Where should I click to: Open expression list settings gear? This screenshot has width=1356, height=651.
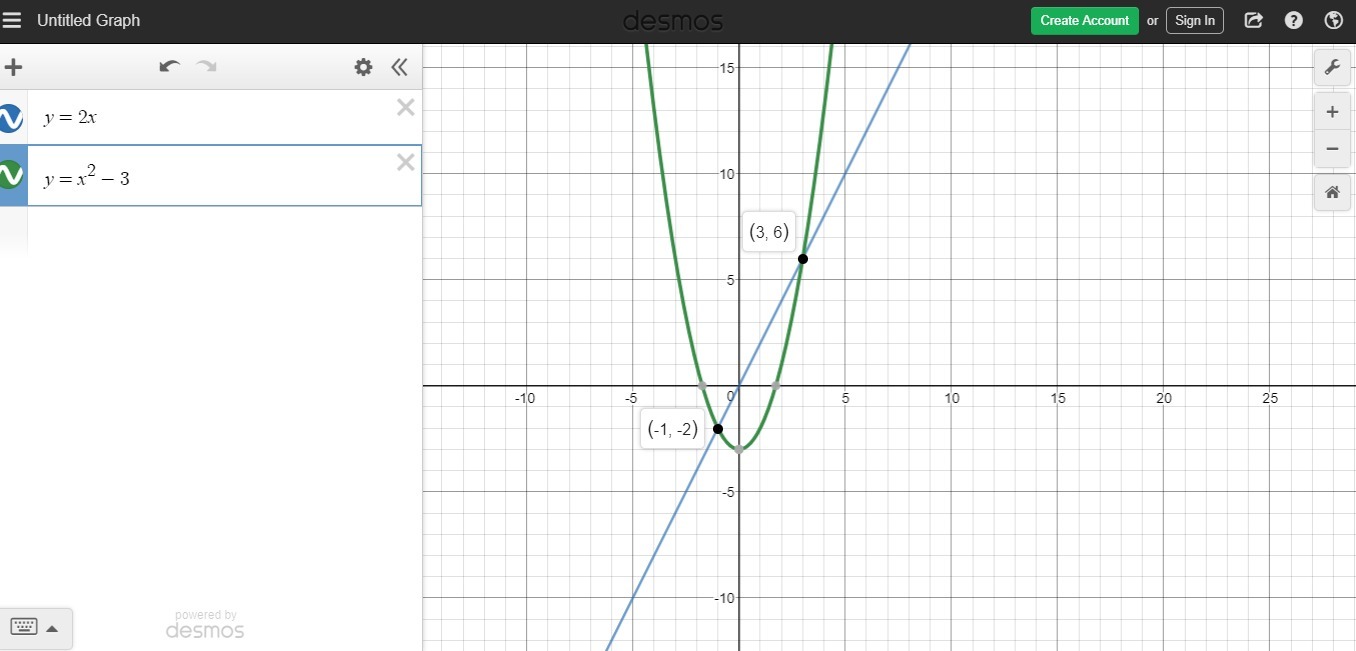[x=363, y=67]
